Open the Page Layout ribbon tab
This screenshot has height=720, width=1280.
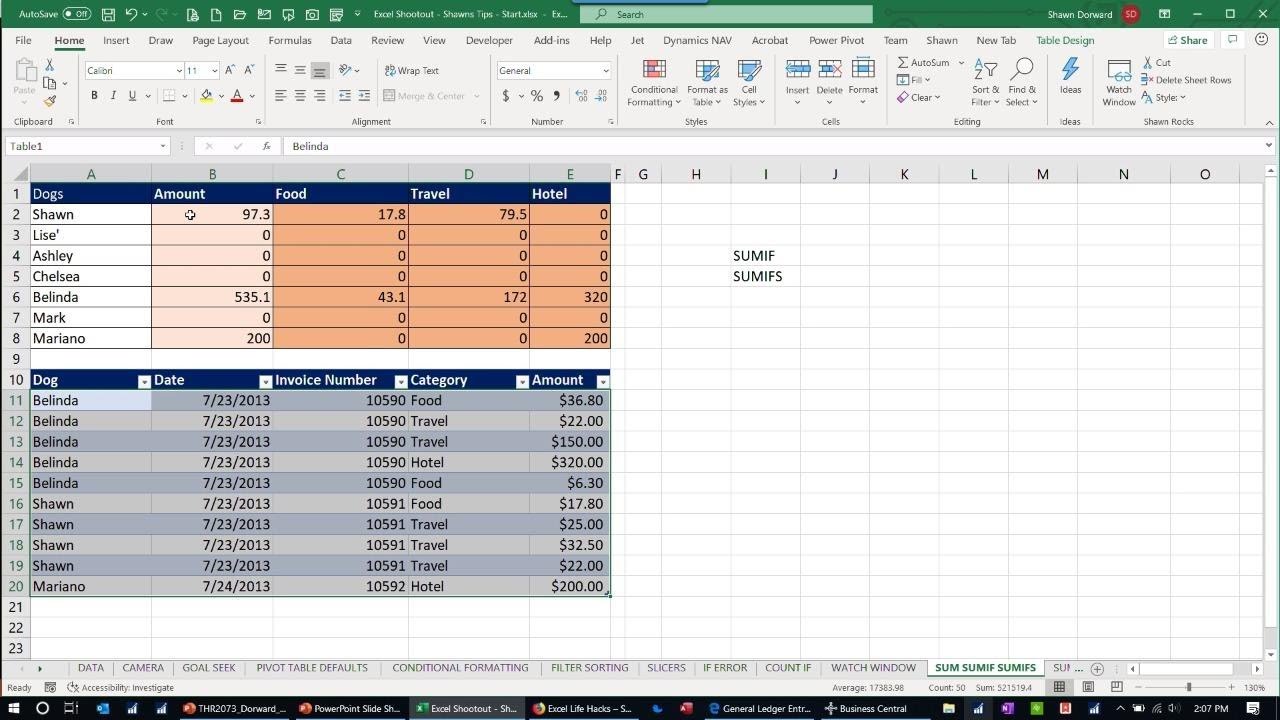coord(220,40)
